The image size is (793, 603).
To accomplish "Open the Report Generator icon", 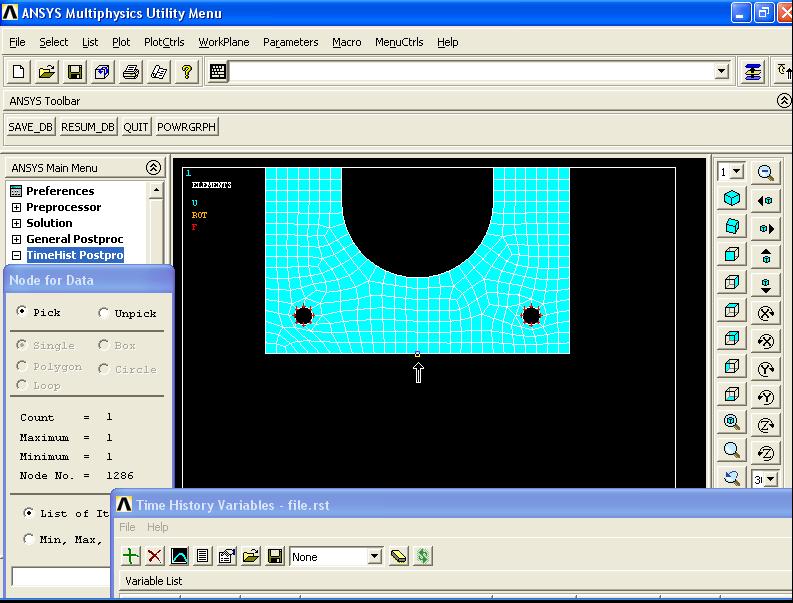I will pos(158,72).
